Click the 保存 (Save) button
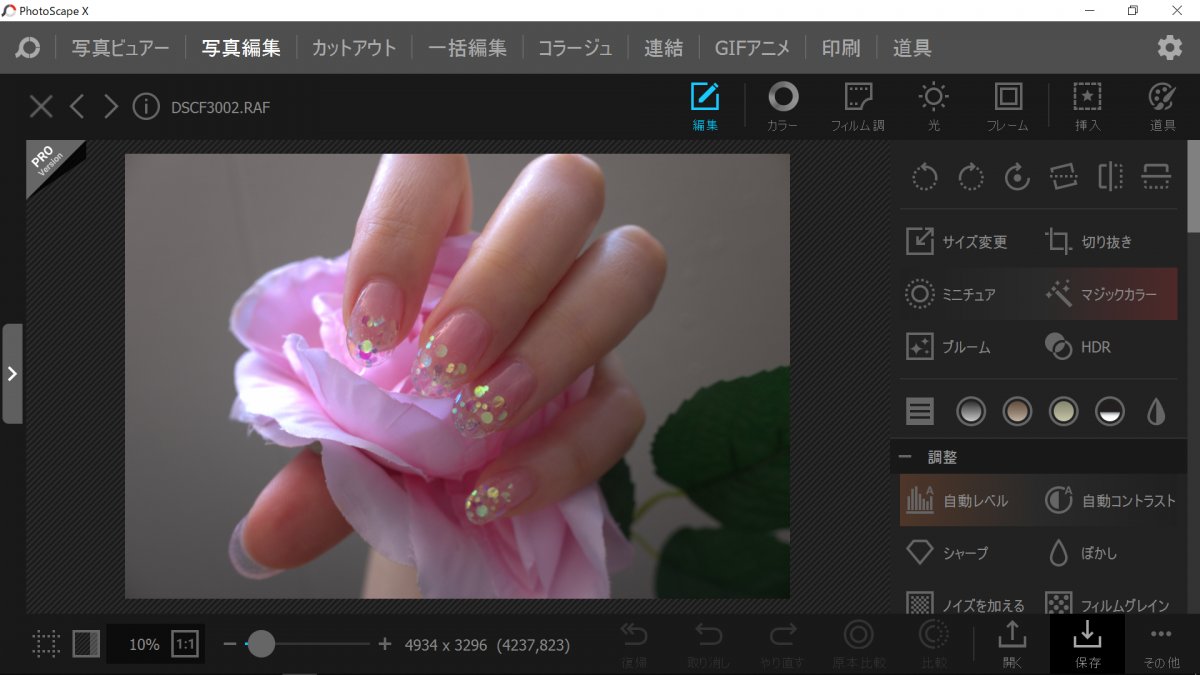The height and width of the screenshot is (675, 1200). pyautogui.click(x=1087, y=644)
